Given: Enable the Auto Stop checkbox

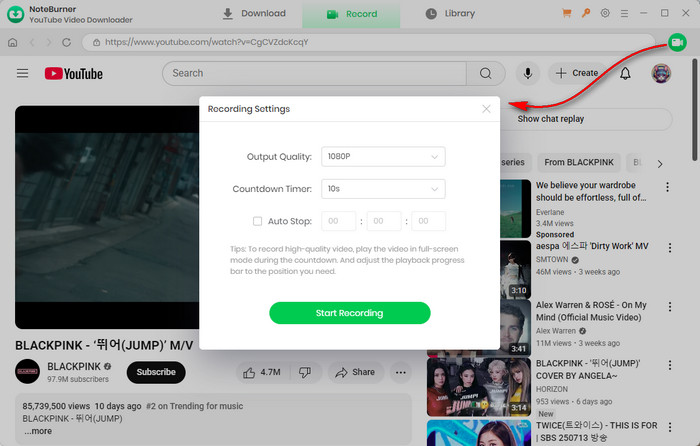Looking at the screenshot, I should (x=257, y=221).
